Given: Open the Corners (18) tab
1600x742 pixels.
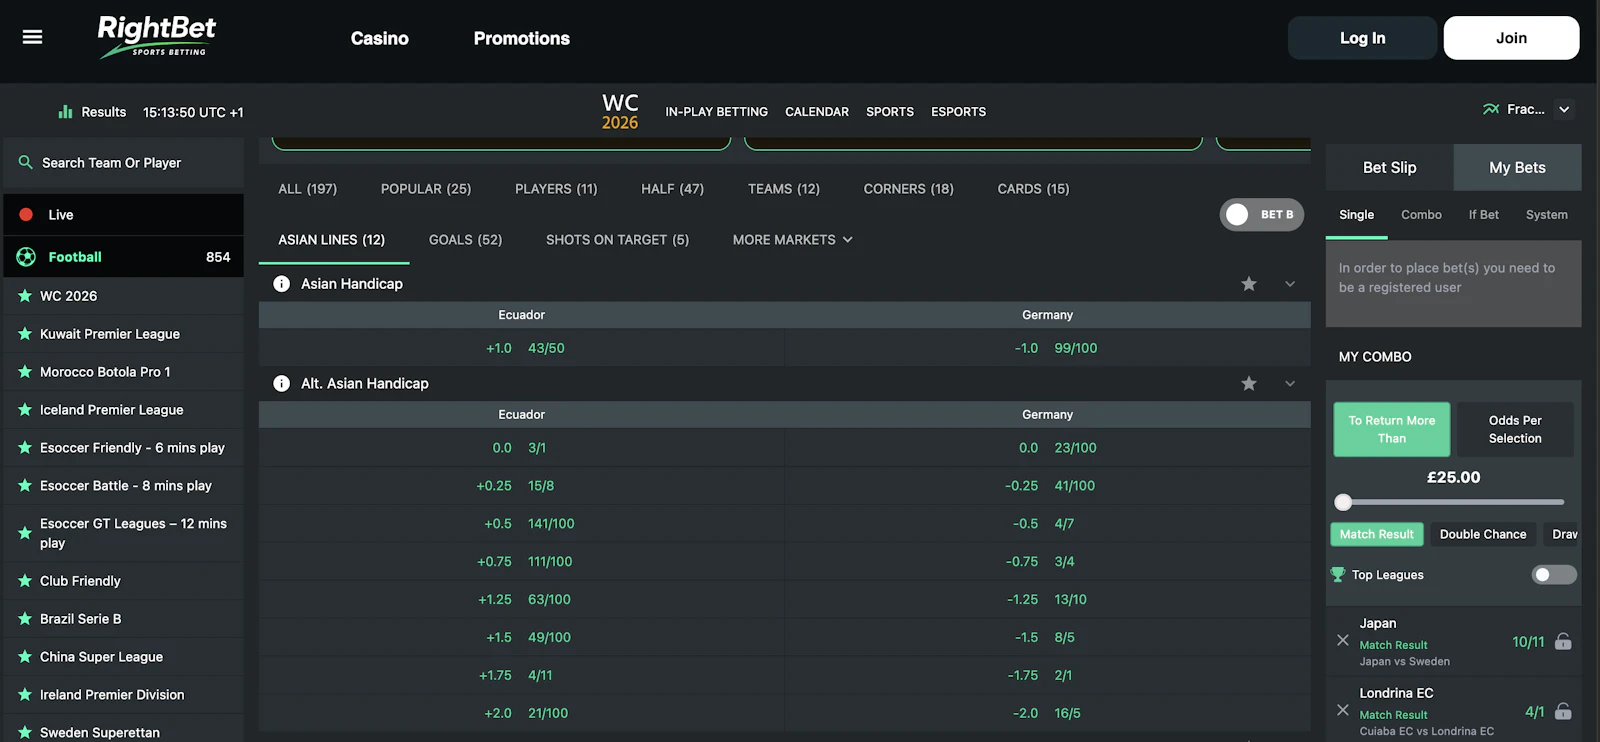Looking at the screenshot, I should point(909,189).
